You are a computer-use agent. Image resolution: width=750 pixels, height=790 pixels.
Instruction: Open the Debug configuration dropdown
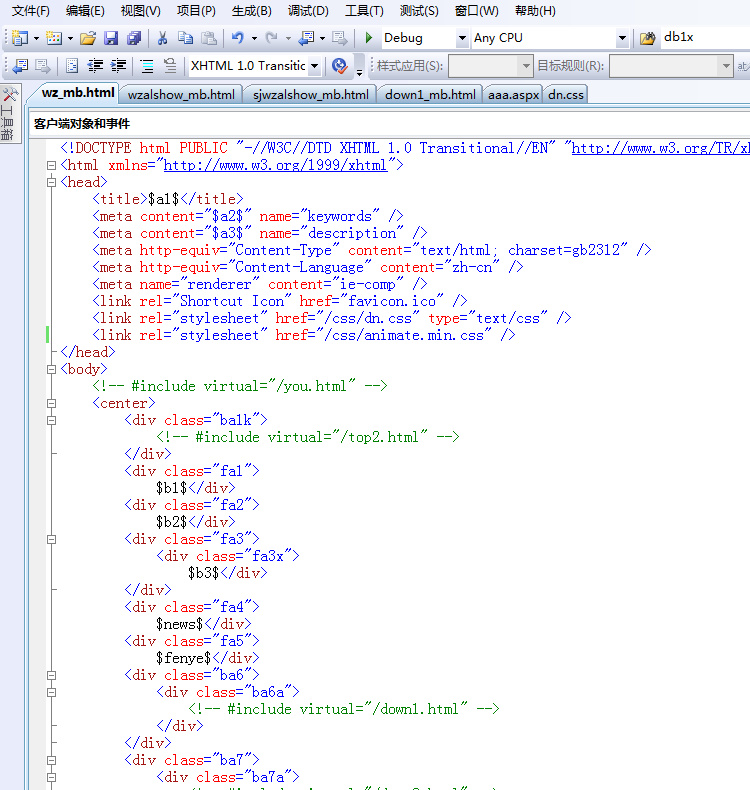[x=462, y=38]
